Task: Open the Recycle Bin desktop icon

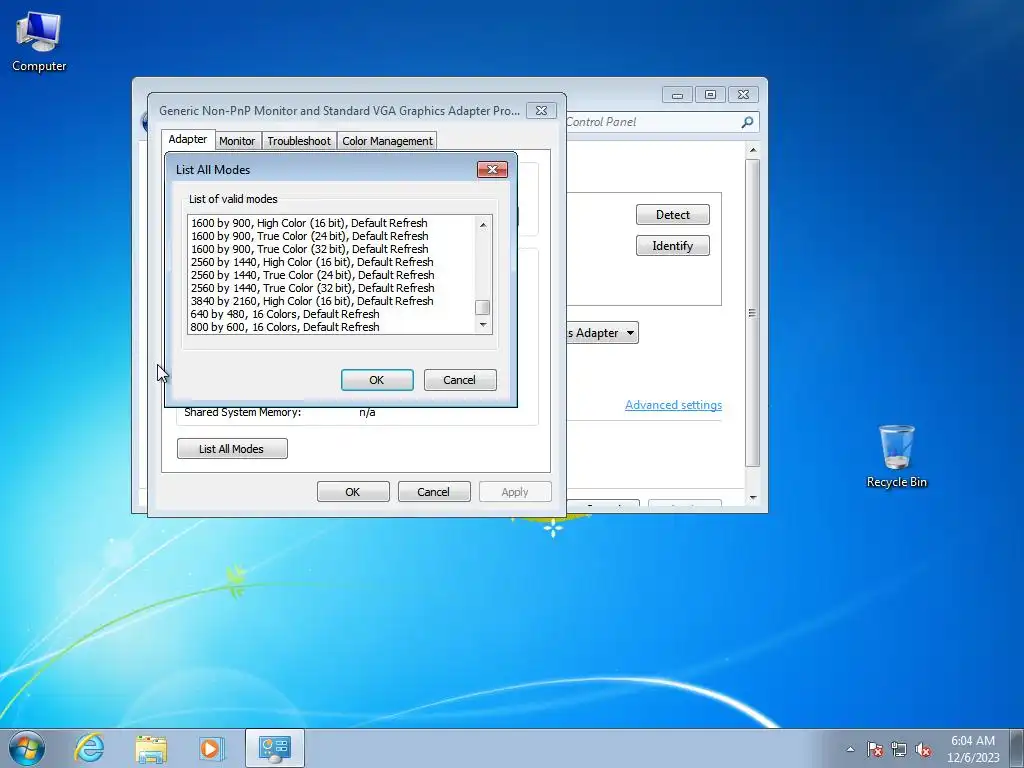Action: (x=896, y=456)
